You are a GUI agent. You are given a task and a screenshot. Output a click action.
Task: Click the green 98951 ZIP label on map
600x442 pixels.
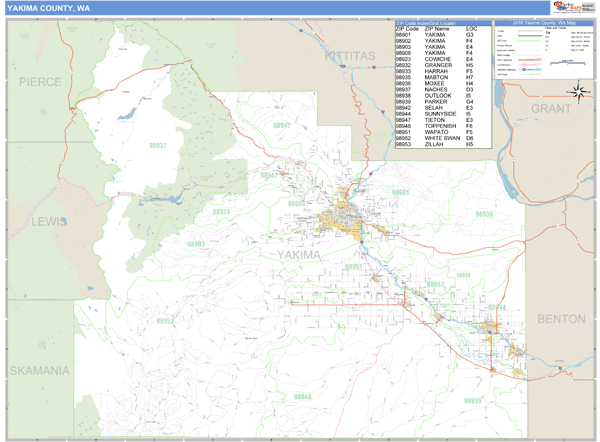click(x=354, y=267)
